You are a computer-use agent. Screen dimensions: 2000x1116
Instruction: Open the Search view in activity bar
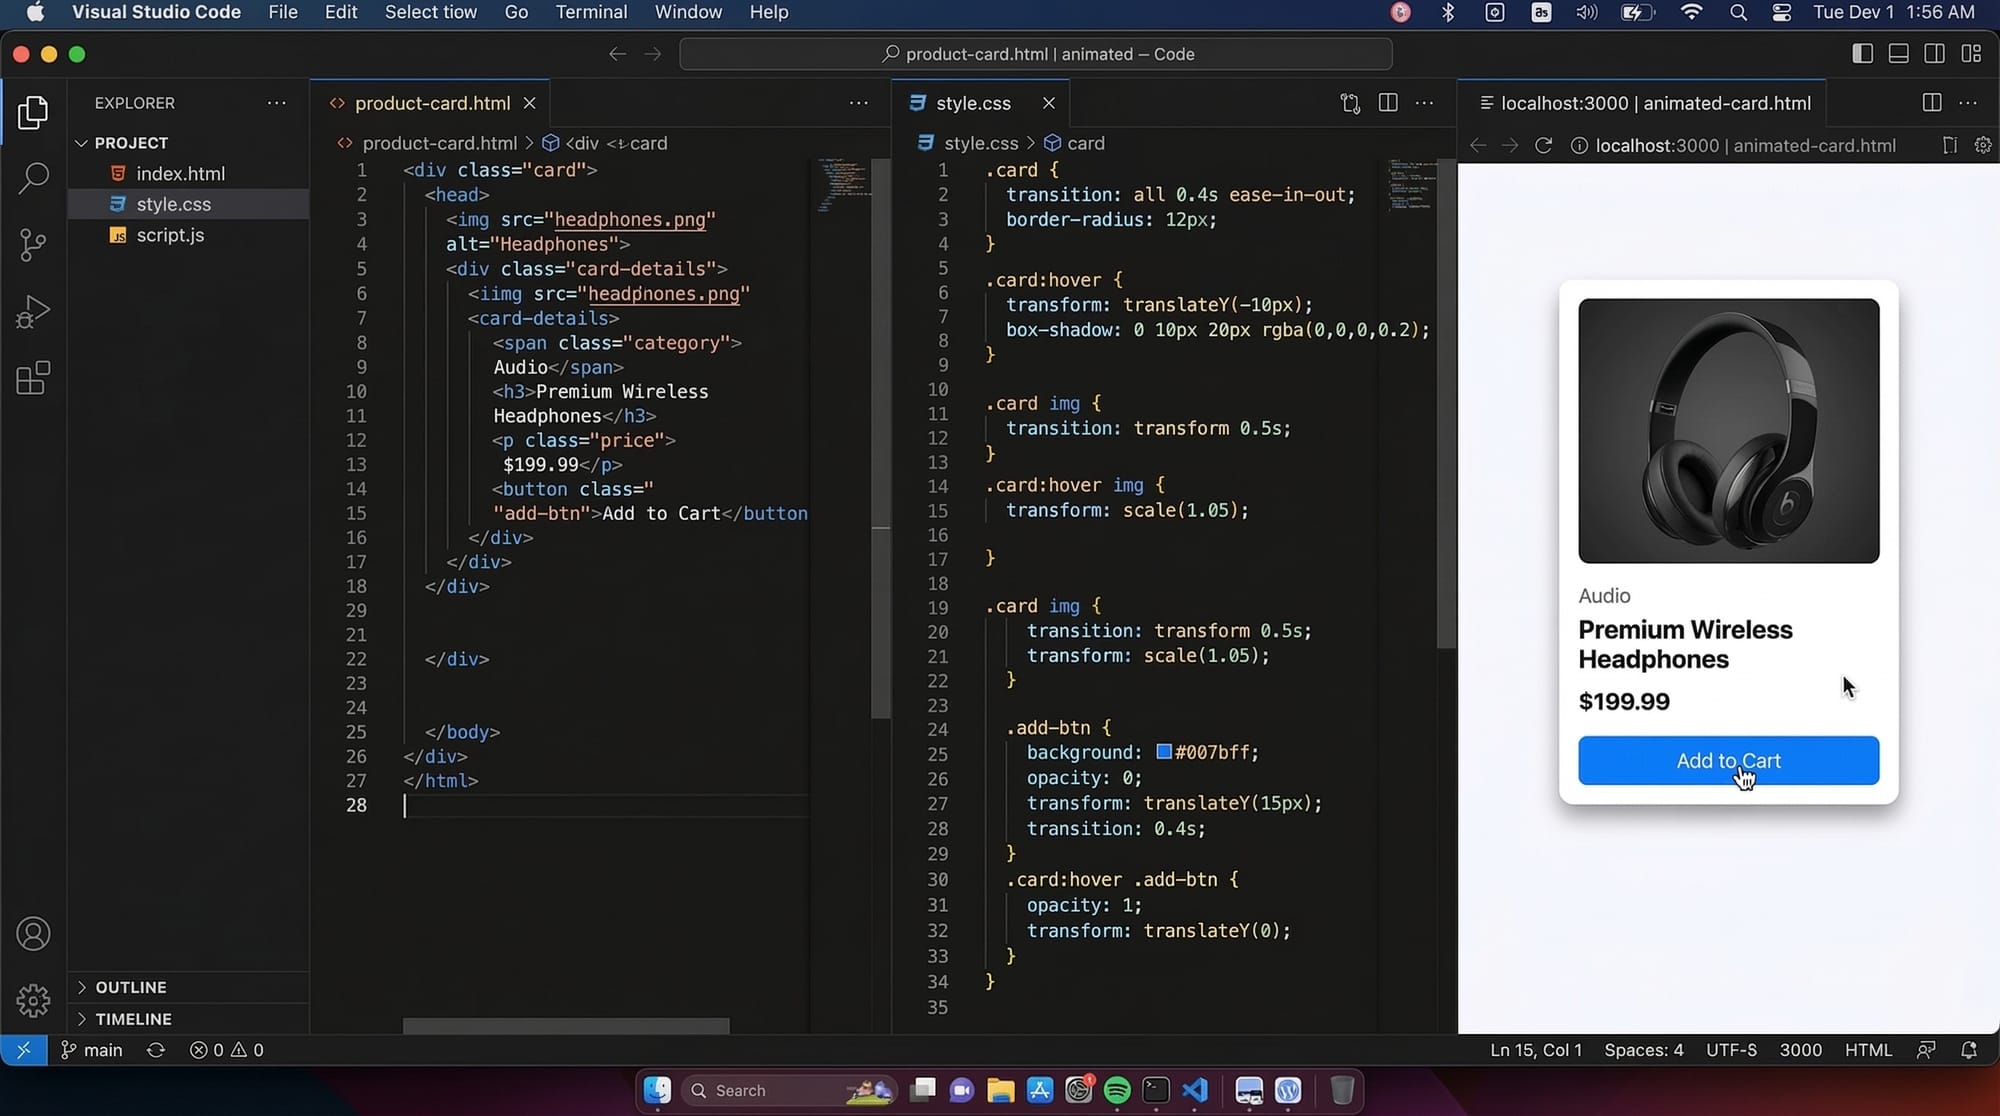click(33, 178)
